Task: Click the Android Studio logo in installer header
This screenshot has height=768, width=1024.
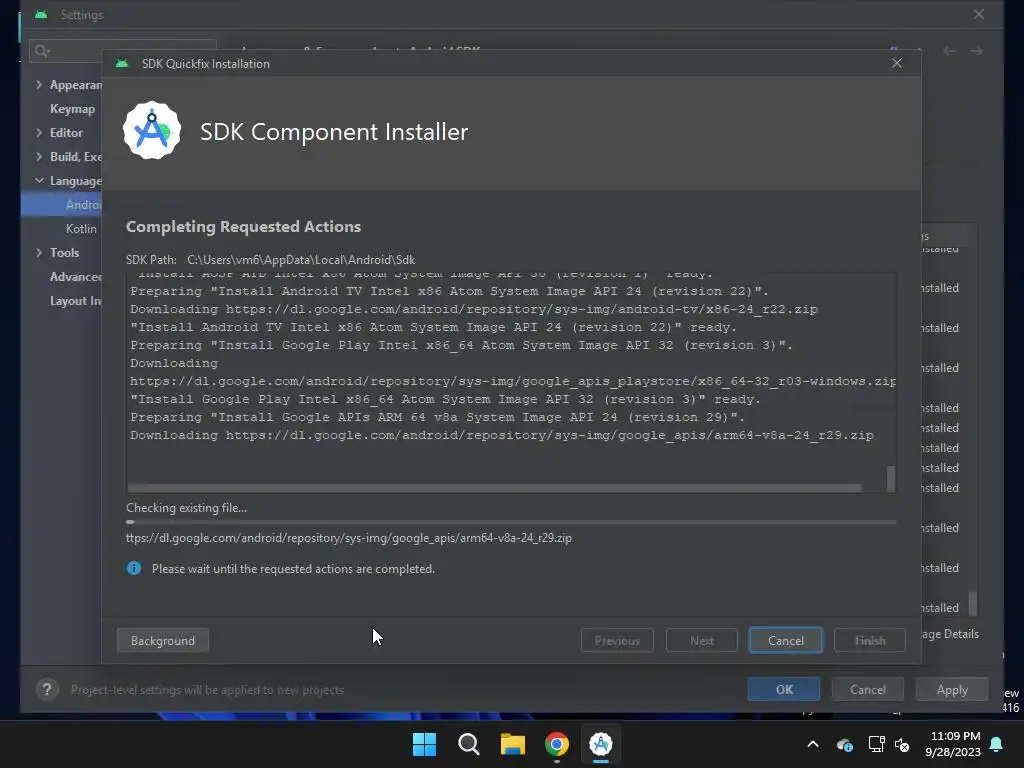Action: coord(152,130)
